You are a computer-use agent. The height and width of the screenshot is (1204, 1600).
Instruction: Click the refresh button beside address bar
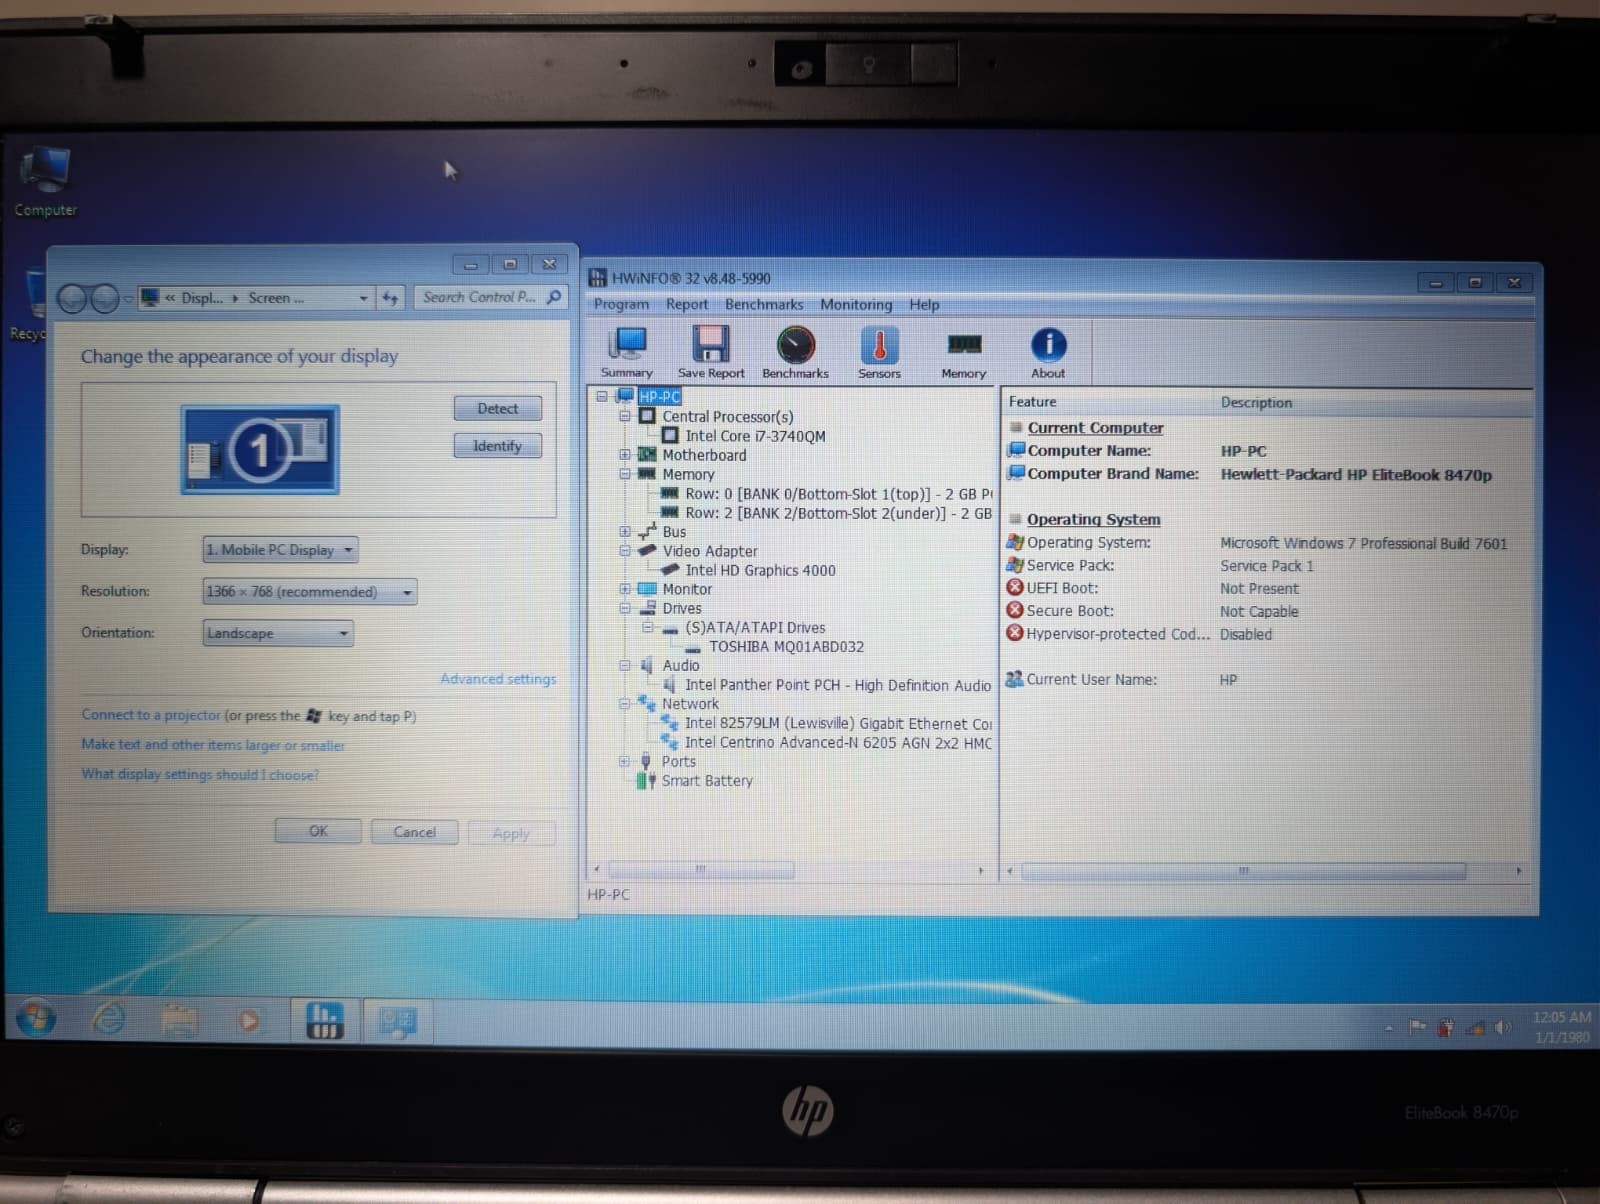coord(390,298)
